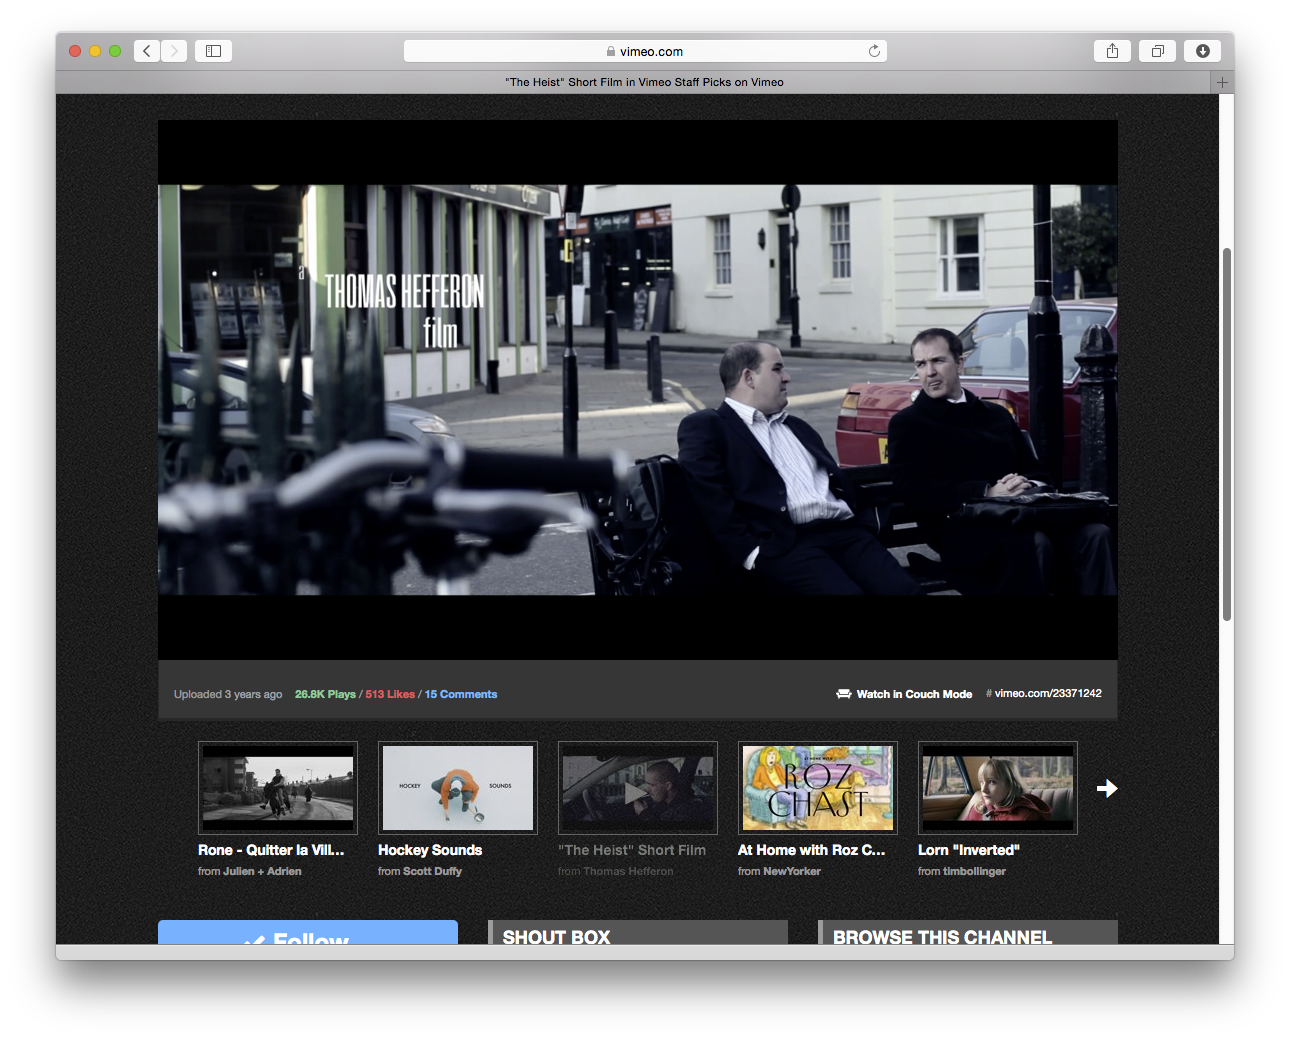The height and width of the screenshot is (1040, 1290).
Task: Click the Hockey Sounds title link
Action: 430,850
